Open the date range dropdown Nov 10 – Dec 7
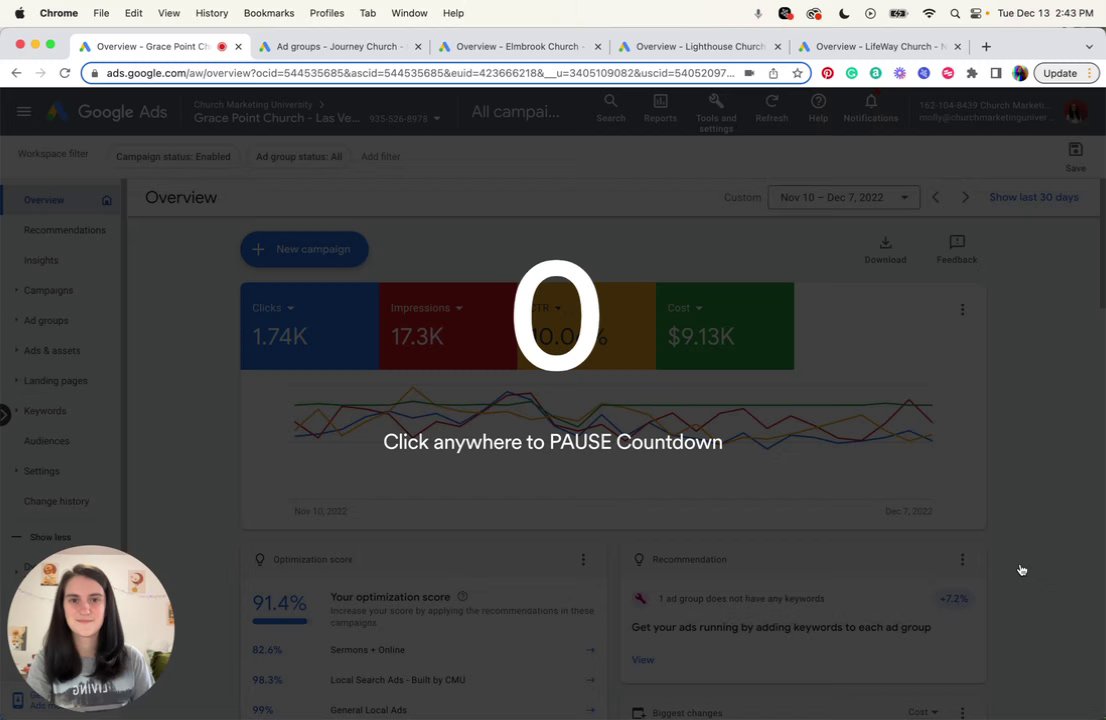This screenshot has width=1106, height=720. click(x=844, y=197)
